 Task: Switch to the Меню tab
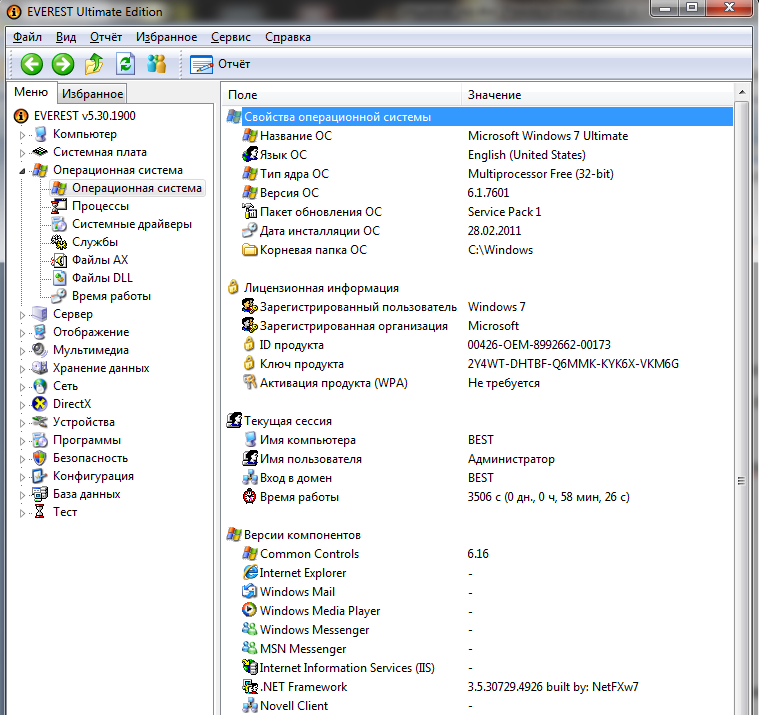coord(31,92)
